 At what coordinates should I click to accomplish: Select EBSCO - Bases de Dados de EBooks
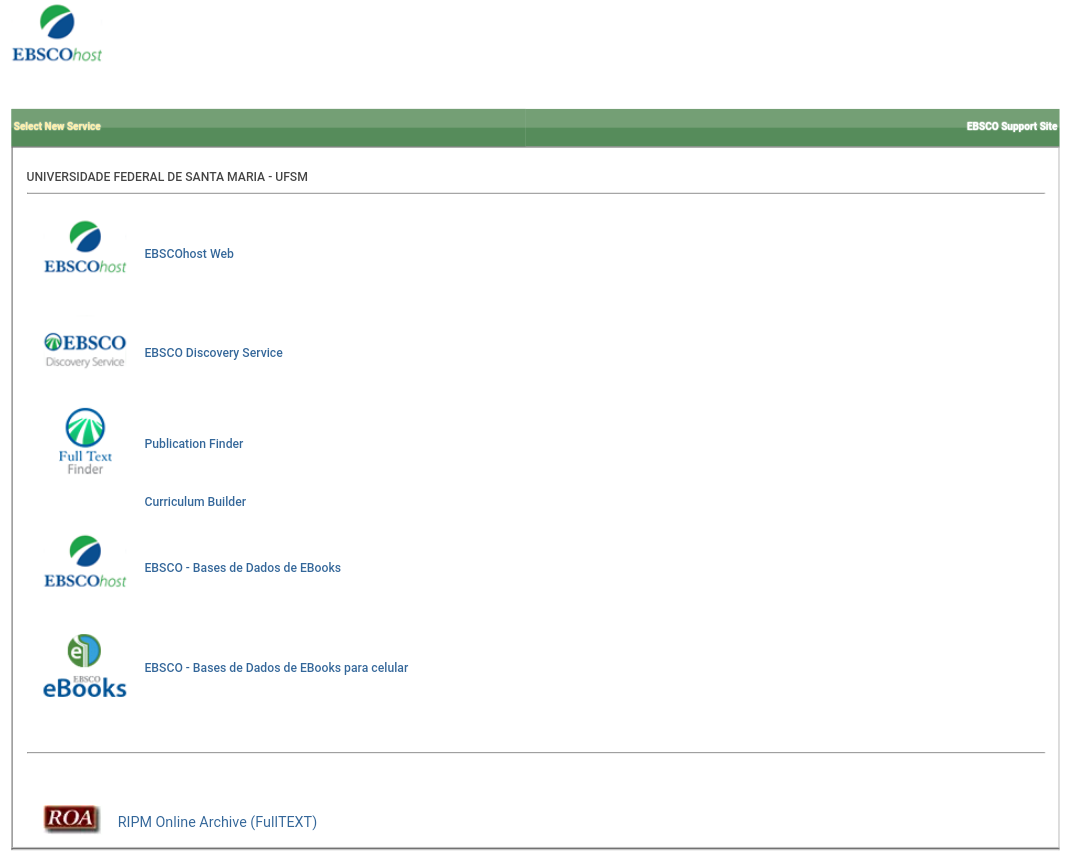pyautogui.click(x=242, y=567)
